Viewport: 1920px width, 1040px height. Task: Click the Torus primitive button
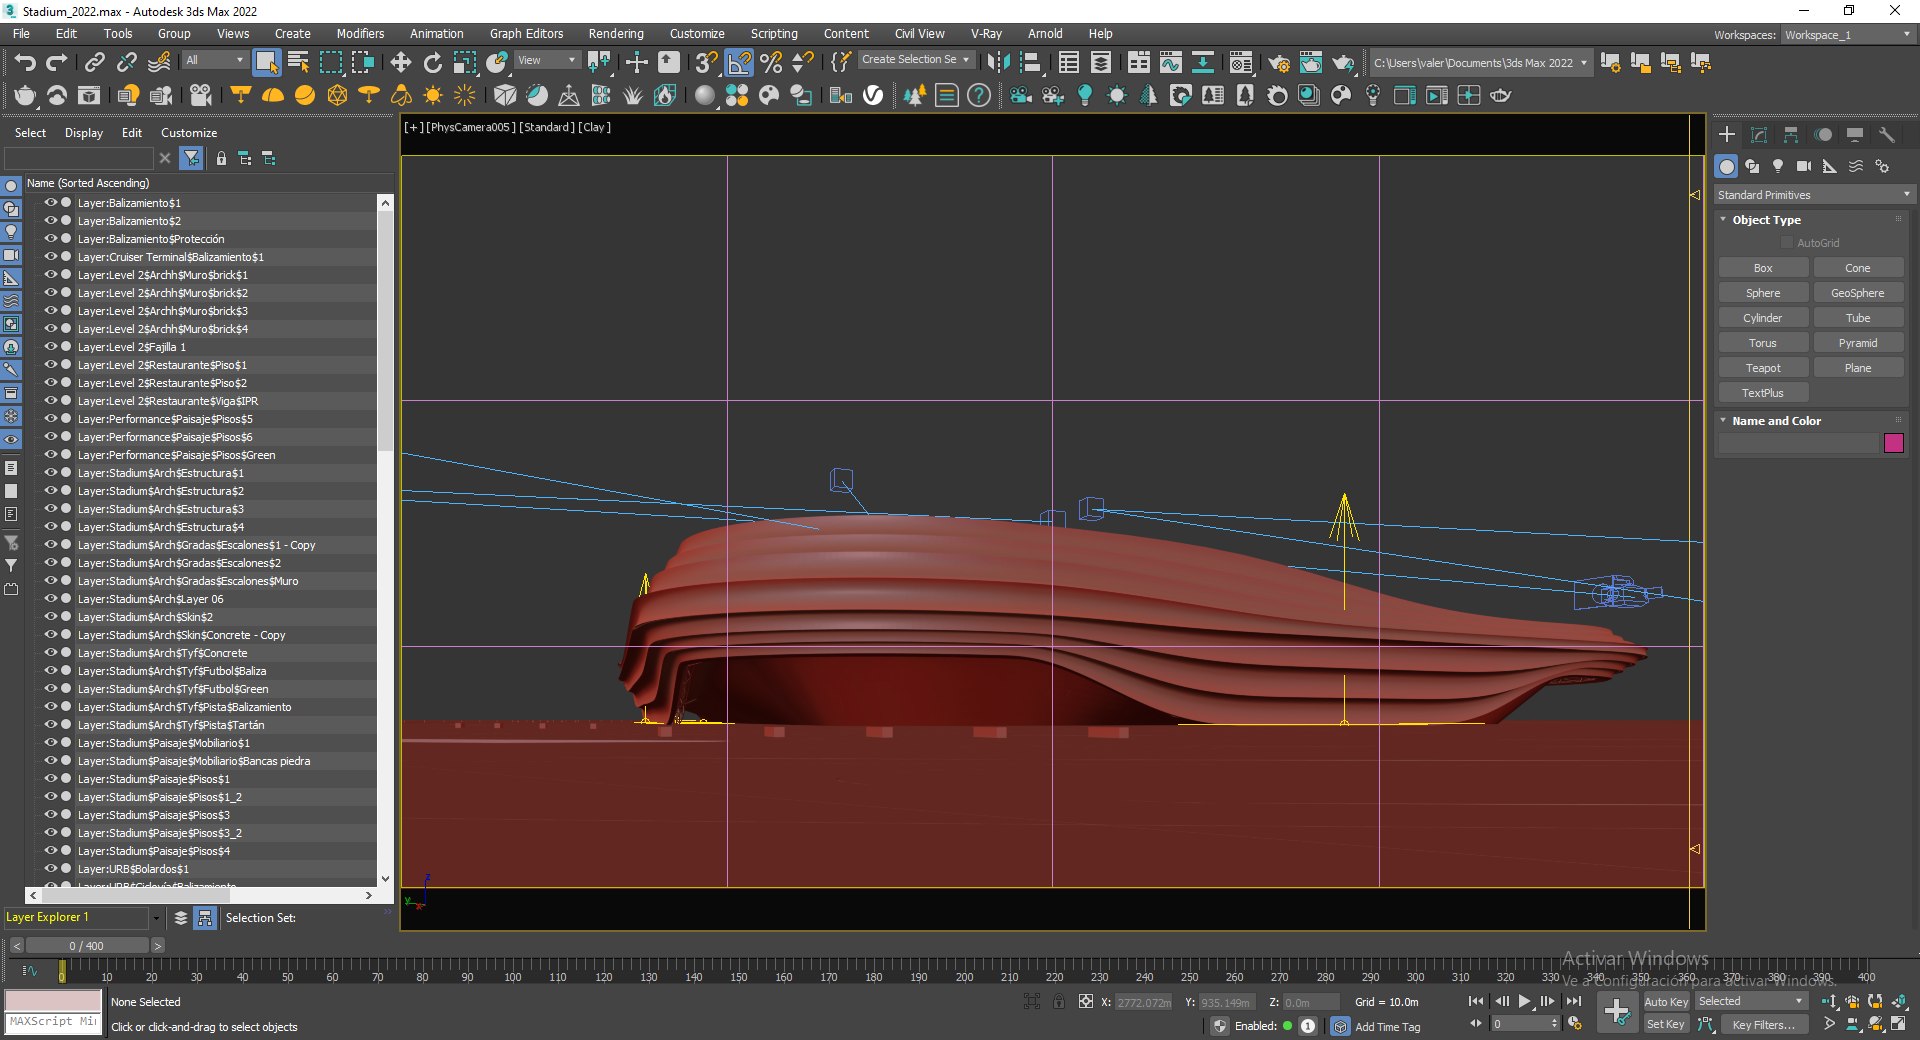pyautogui.click(x=1763, y=343)
